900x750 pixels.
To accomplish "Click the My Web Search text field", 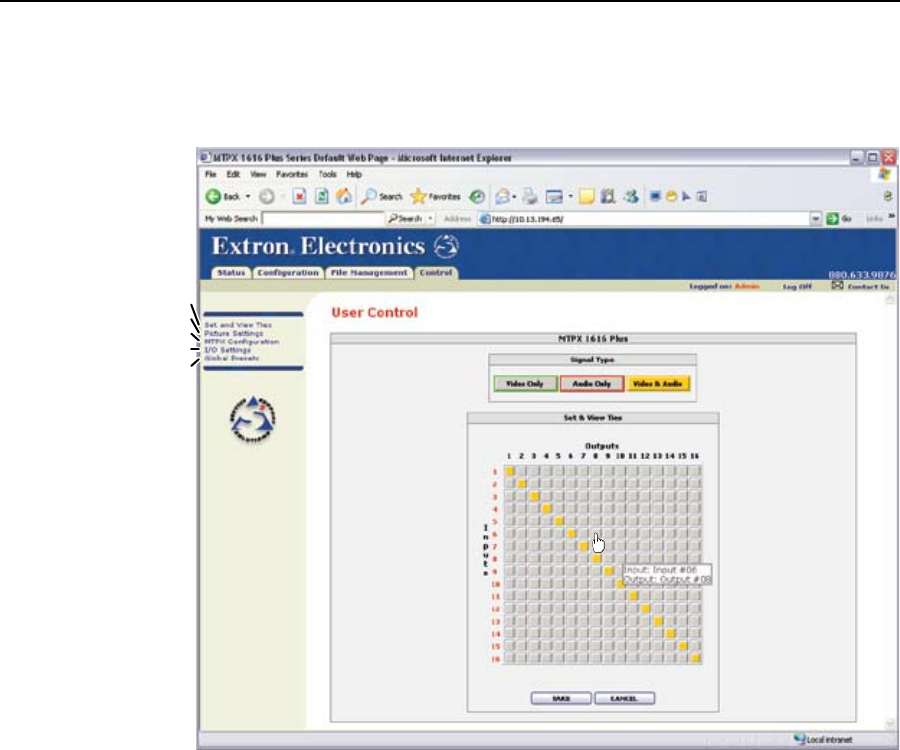I will tap(323, 219).
